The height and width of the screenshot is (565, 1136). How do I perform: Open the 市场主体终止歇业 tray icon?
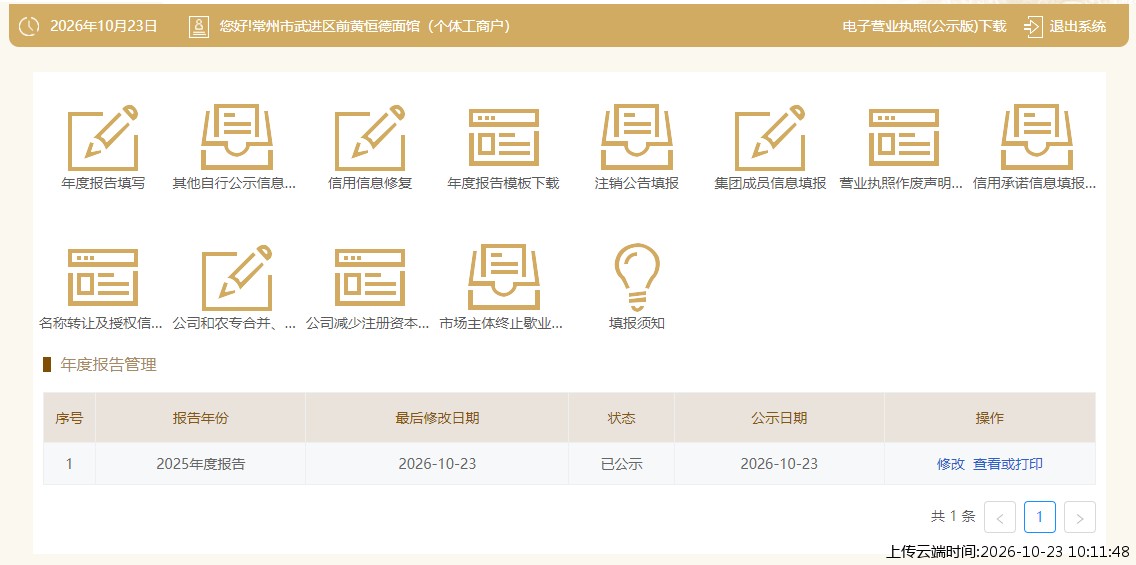coord(504,277)
